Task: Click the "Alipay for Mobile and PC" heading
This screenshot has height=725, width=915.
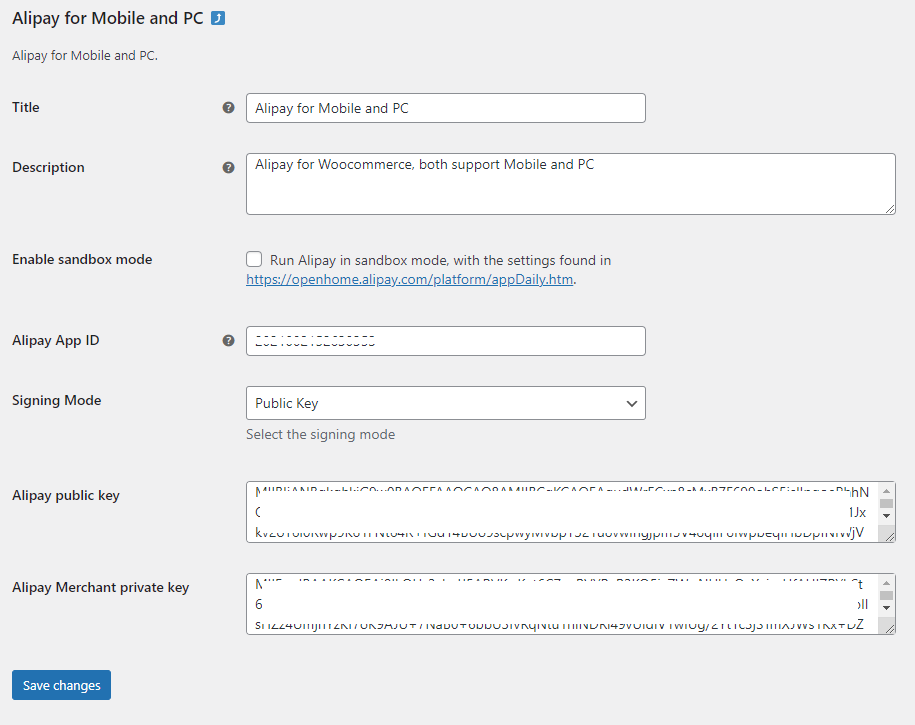Action: 108,19
